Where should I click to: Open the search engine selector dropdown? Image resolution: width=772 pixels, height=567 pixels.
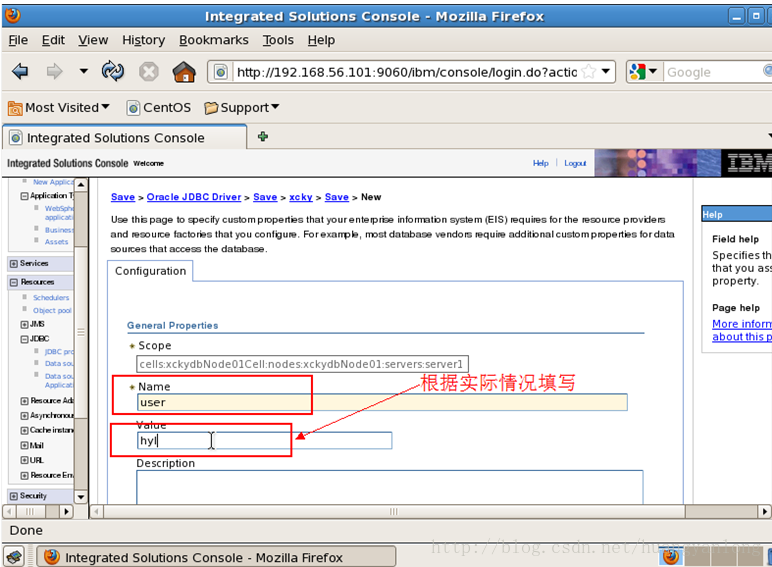pyautogui.click(x=643, y=72)
